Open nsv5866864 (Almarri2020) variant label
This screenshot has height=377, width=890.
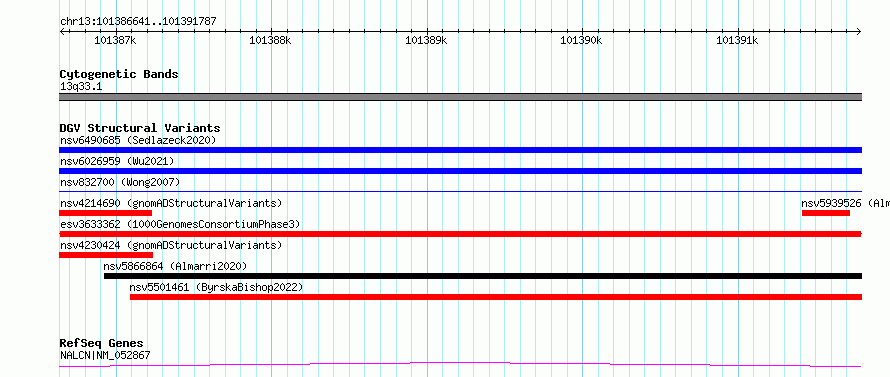(175, 266)
